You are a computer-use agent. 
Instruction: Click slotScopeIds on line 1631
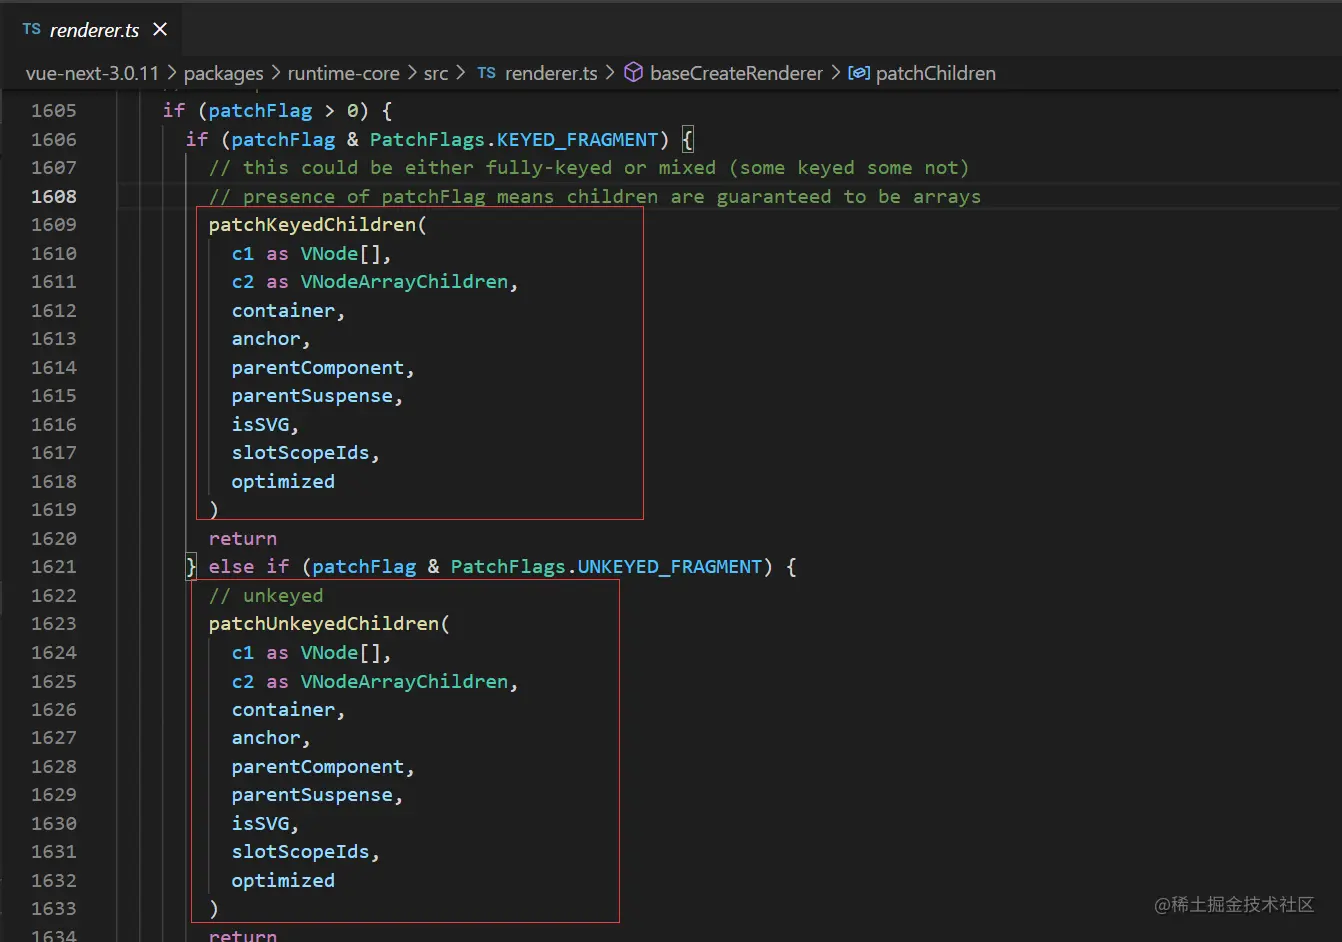[x=300, y=852]
